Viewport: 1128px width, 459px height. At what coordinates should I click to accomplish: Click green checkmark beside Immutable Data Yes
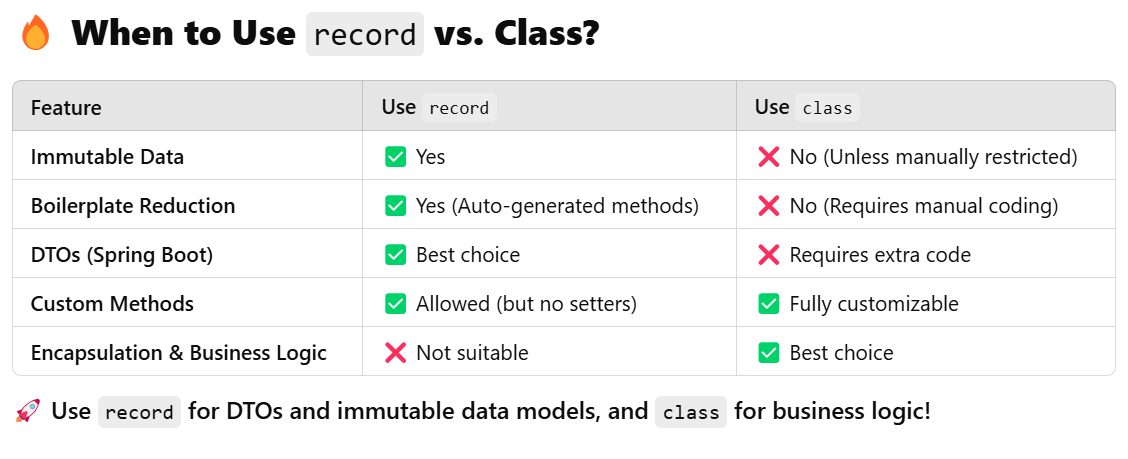click(395, 157)
